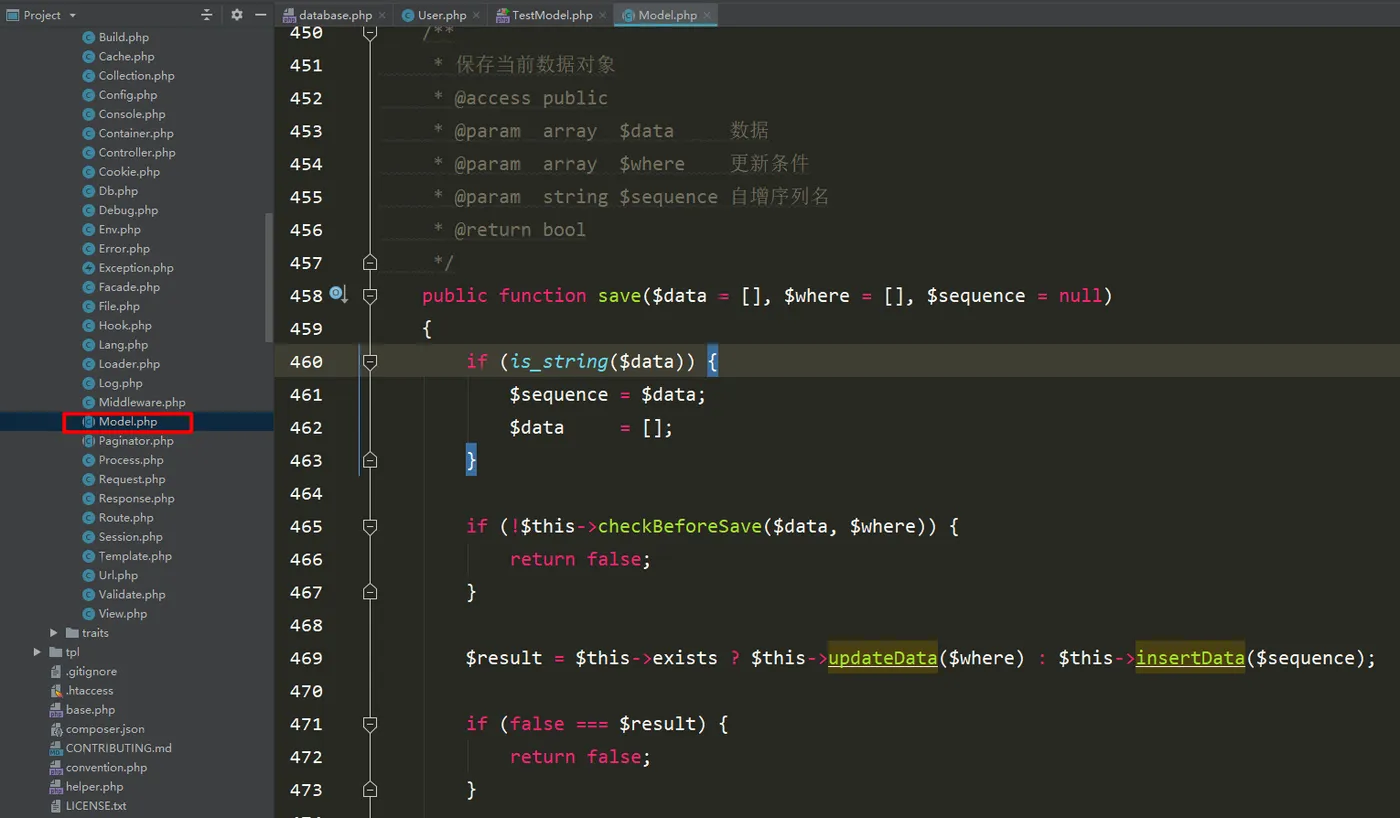Click the Exception.php file icon
Viewport: 1400px width, 818px height.
(x=88, y=268)
